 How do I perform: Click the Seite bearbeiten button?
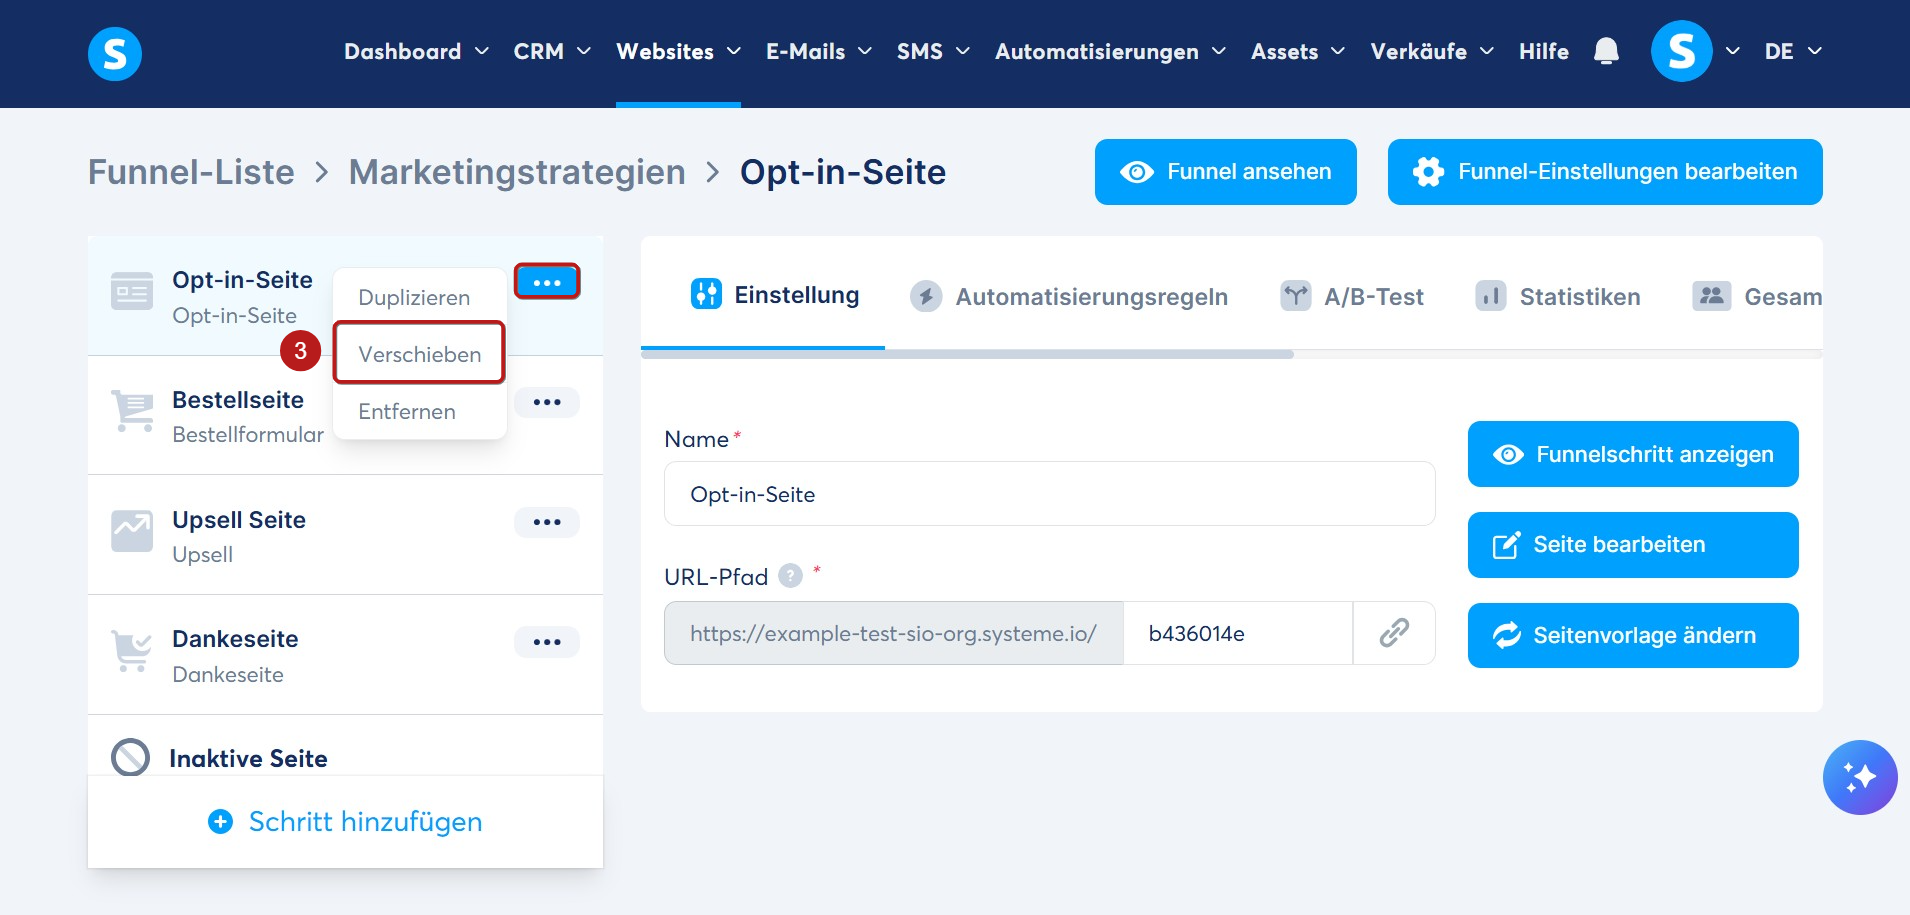click(1633, 545)
